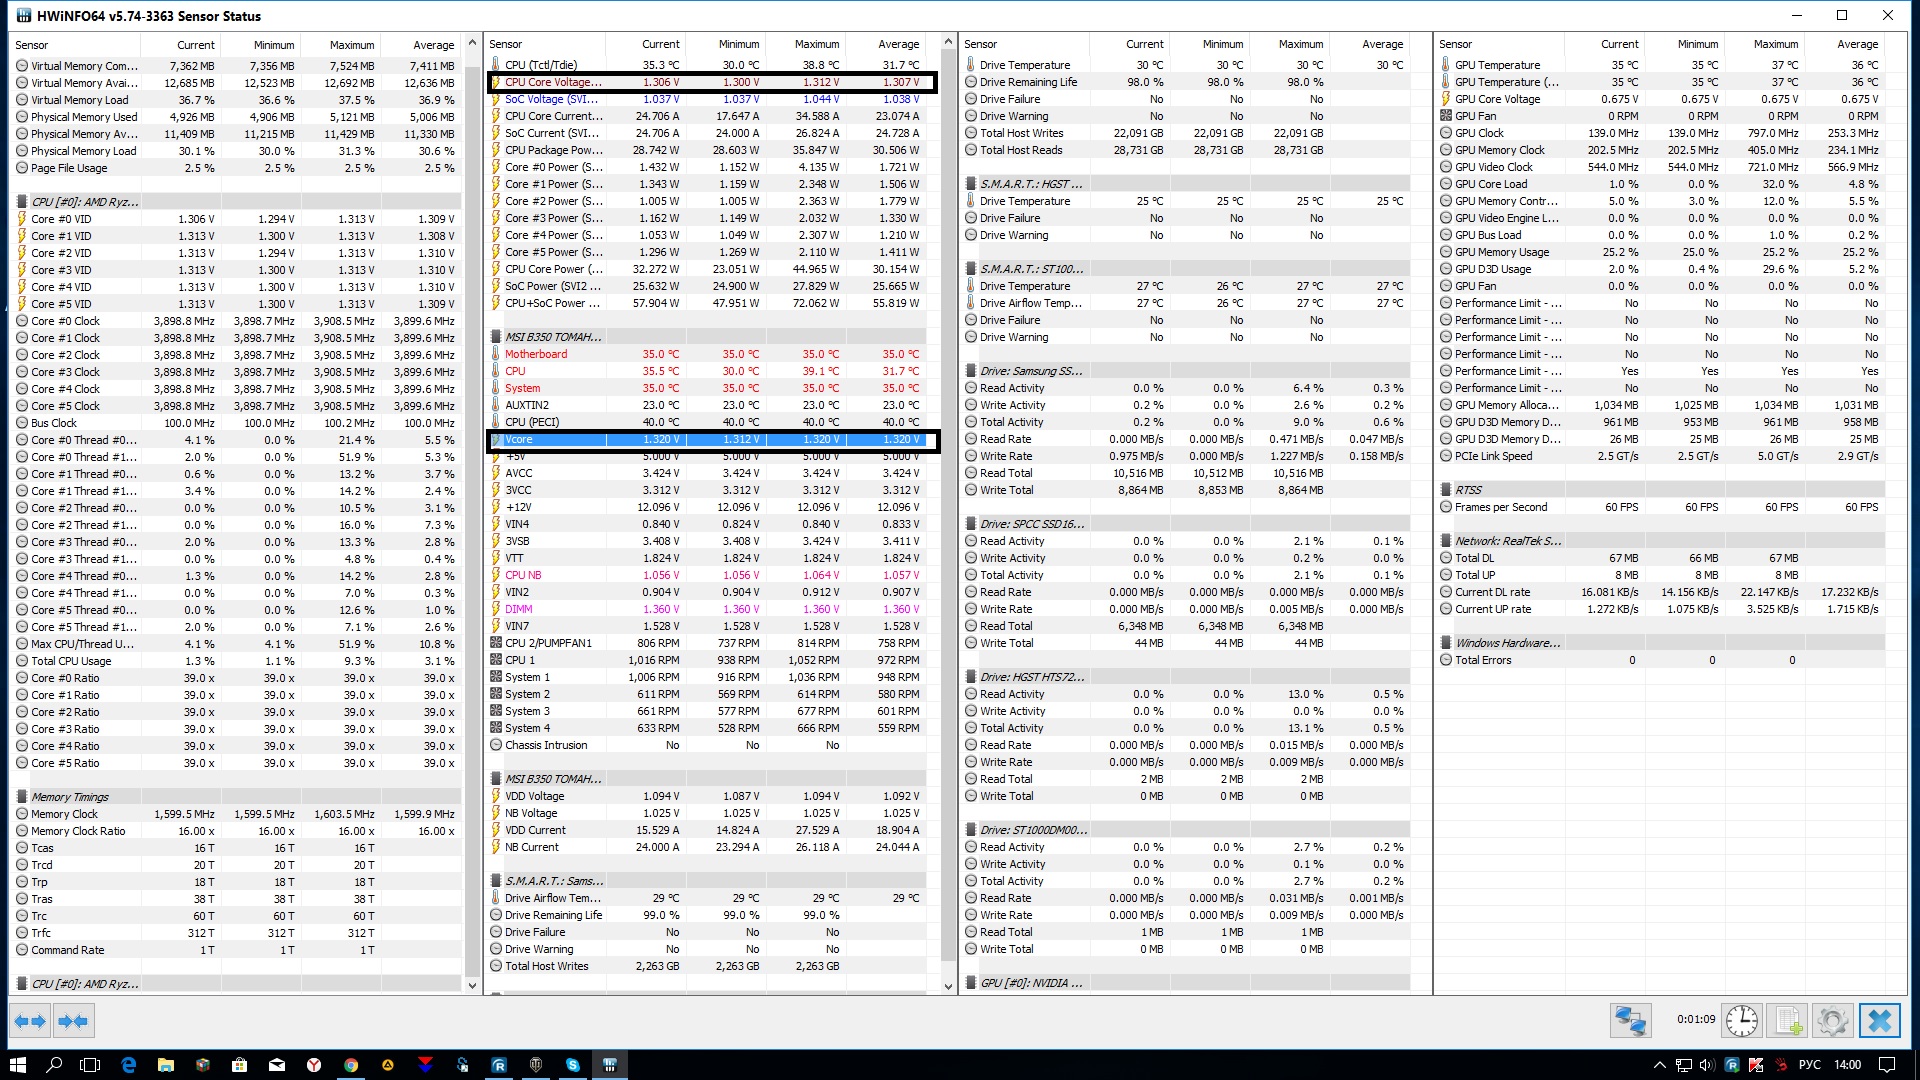
Task: Click the Maximum column header in first panel
Action: pos(352,45)
